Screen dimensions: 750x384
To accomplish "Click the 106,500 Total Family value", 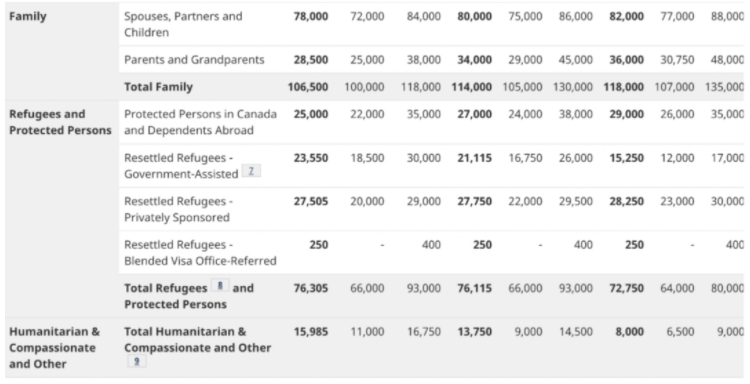I will tap(308, 87).
